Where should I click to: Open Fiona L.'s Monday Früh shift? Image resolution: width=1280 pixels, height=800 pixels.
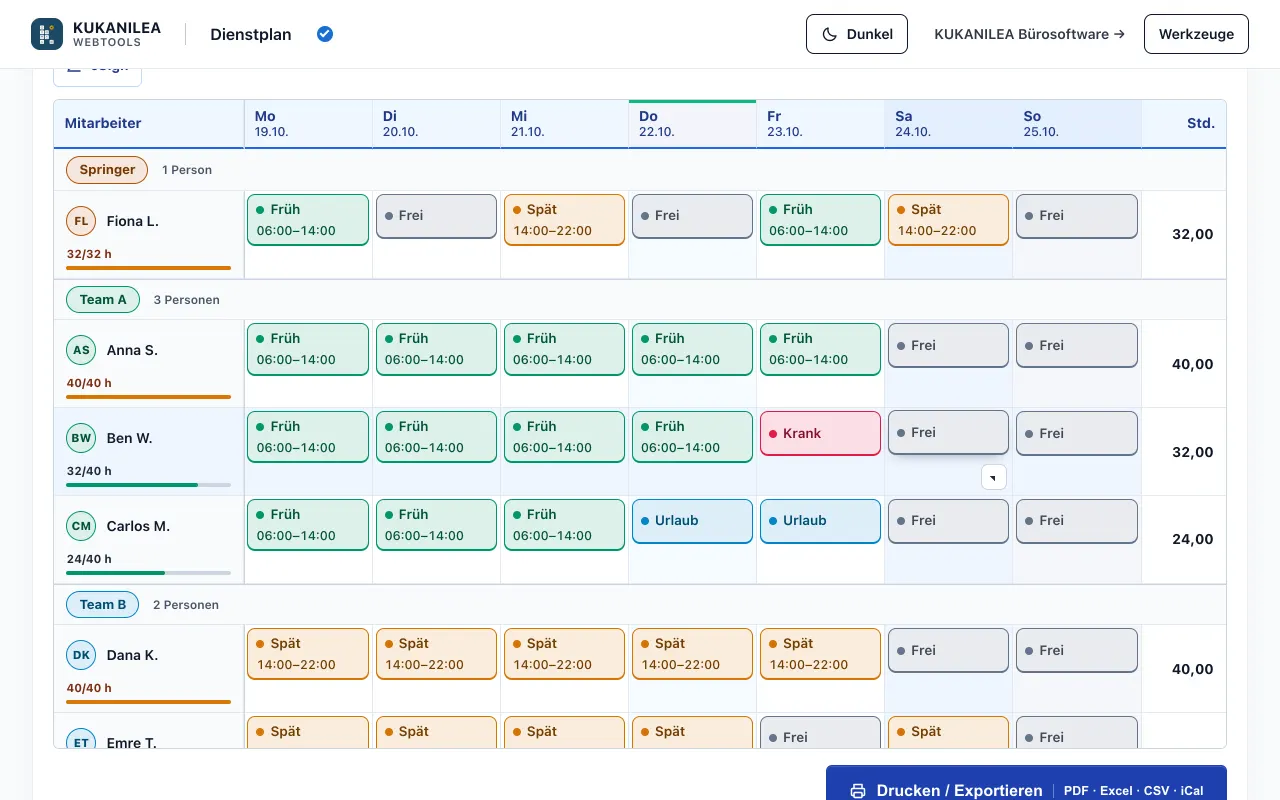click(308, 220)
